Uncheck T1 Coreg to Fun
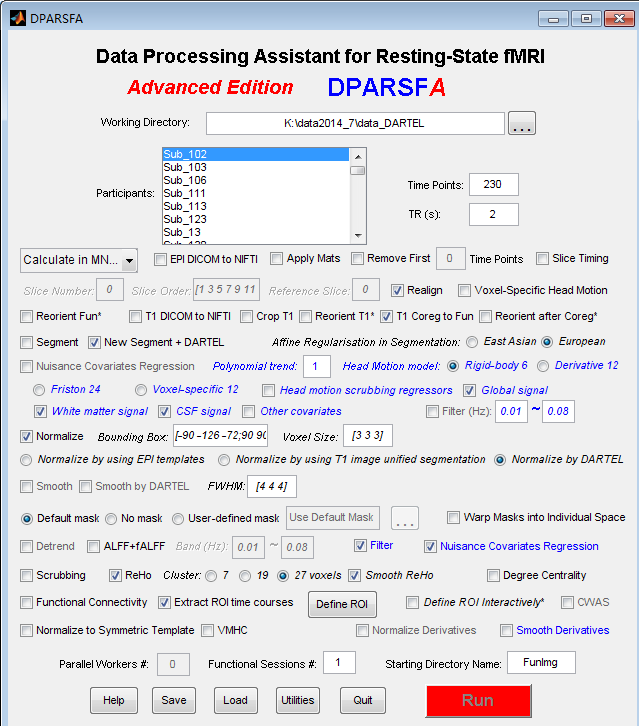 click(x=386, y=316)
